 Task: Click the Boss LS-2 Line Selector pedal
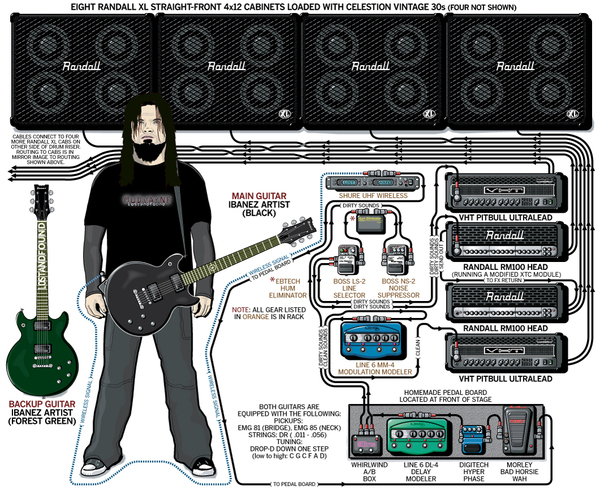coord(347,259)
